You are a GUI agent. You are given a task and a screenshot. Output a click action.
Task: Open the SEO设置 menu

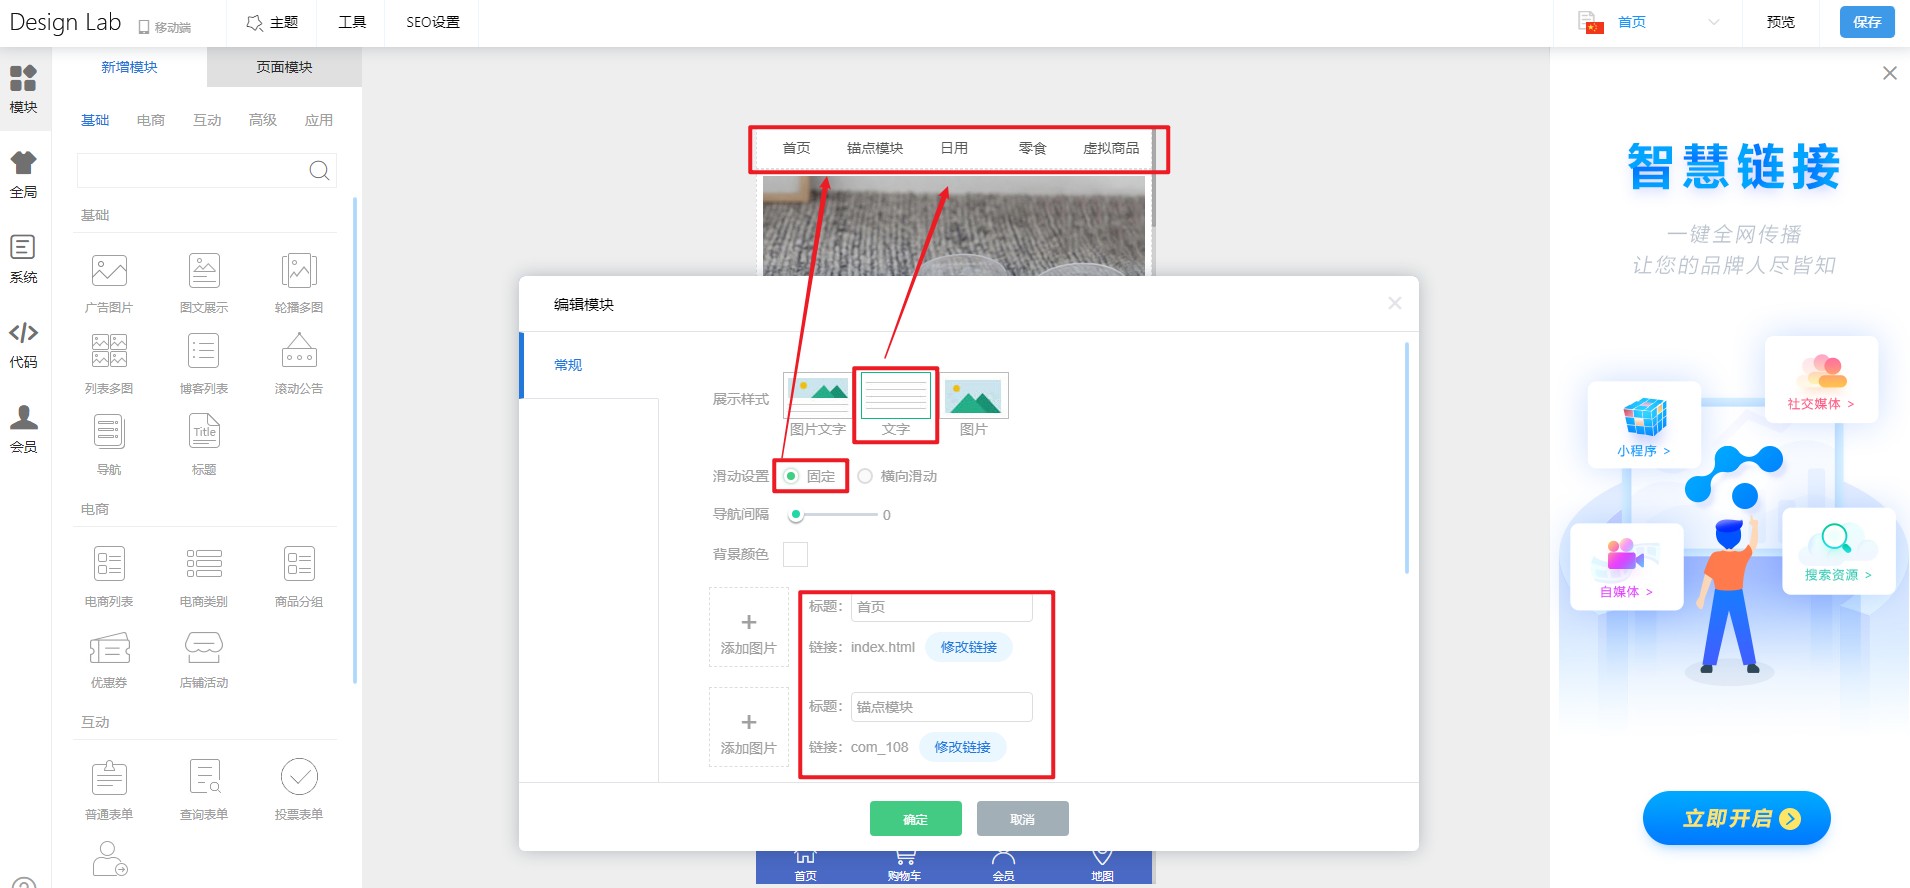(x=433, y=22)
